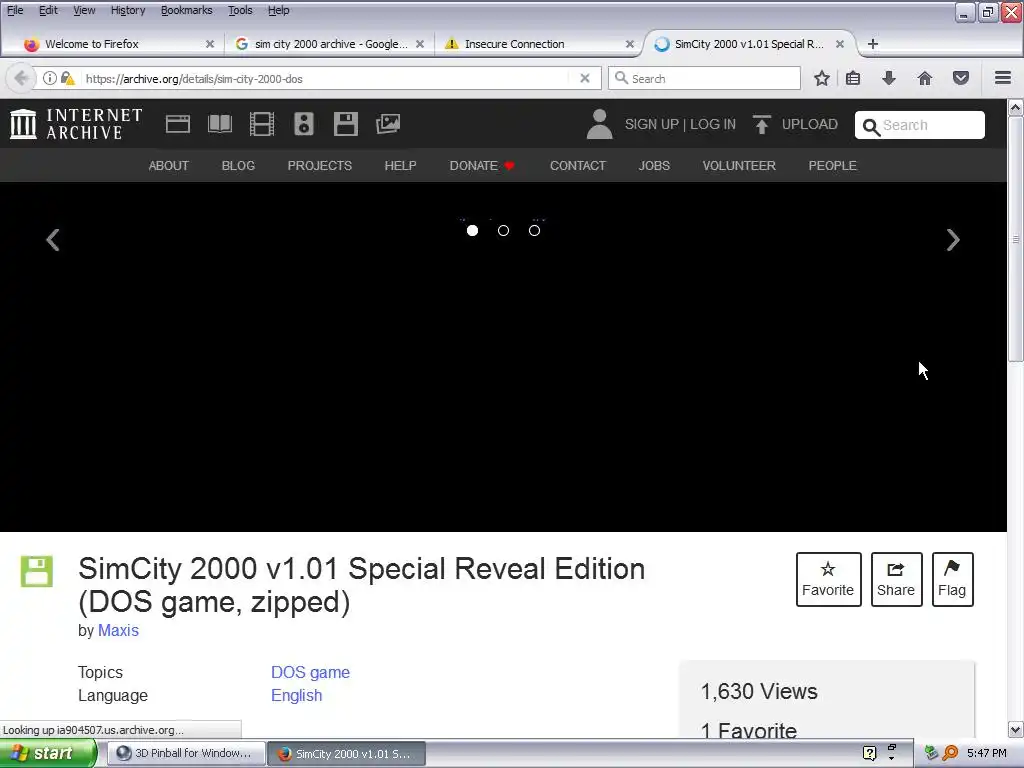Open the Edit menu

(x=48, y=10)
